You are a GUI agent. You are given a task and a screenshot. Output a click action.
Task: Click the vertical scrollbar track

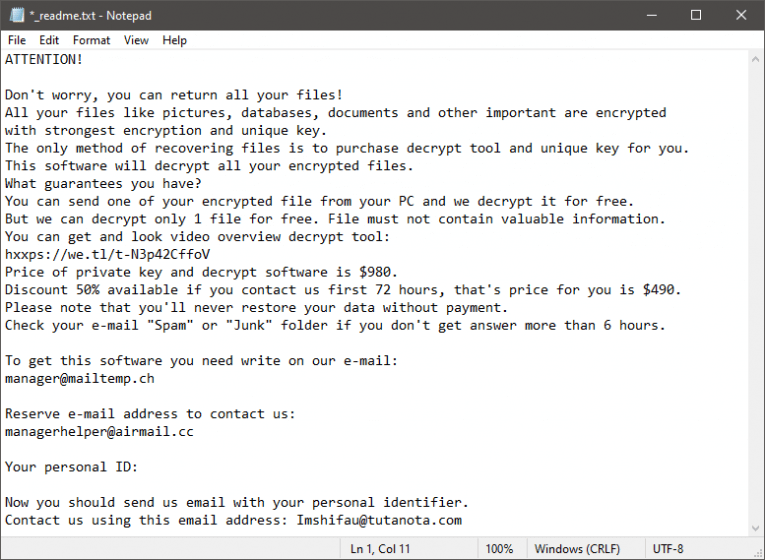pos(756,300)
